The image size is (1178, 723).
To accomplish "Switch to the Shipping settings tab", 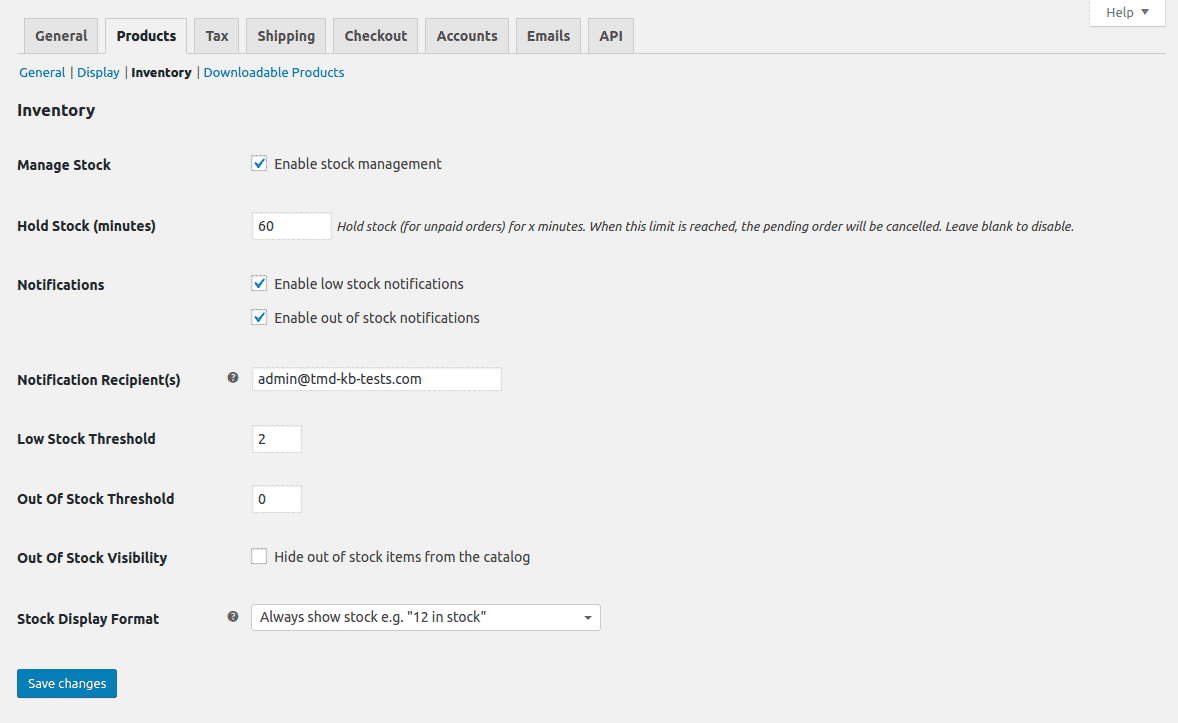I will [x=285, y=35].
